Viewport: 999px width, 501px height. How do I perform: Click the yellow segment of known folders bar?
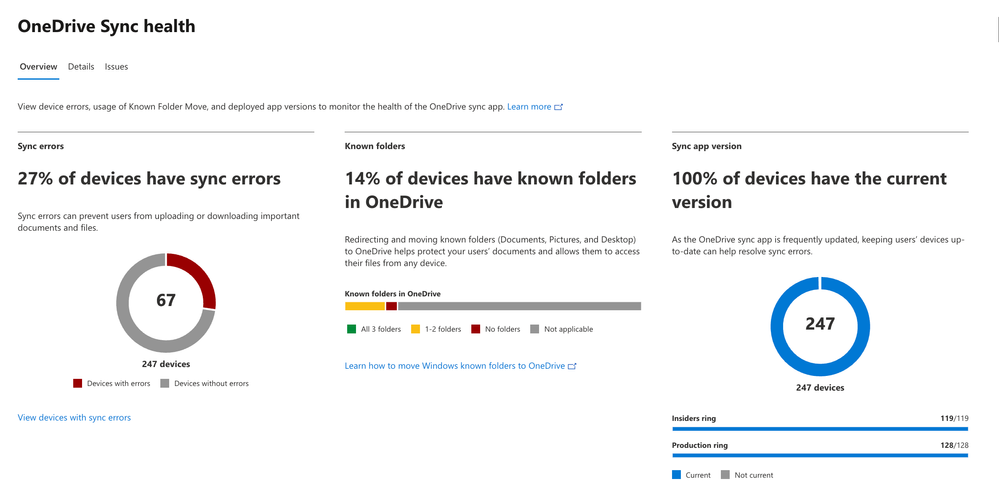(x=364, y=307)
